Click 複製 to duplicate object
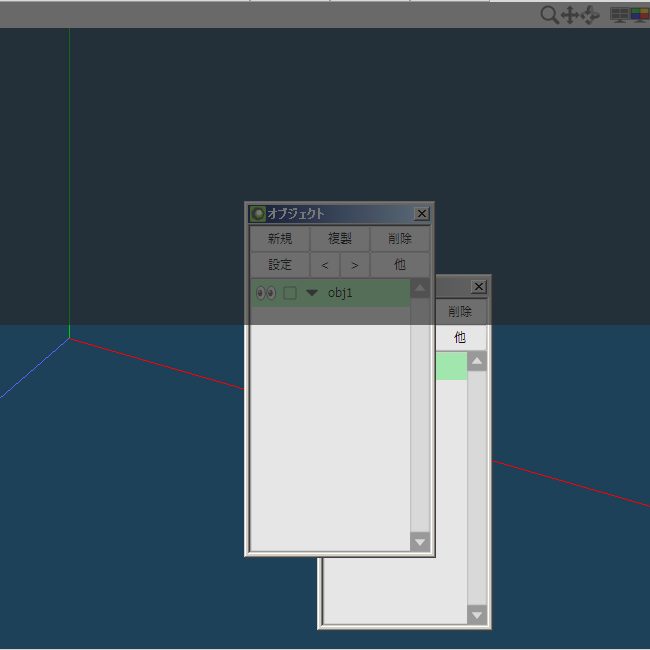The image size is (650, 650). 340,238
